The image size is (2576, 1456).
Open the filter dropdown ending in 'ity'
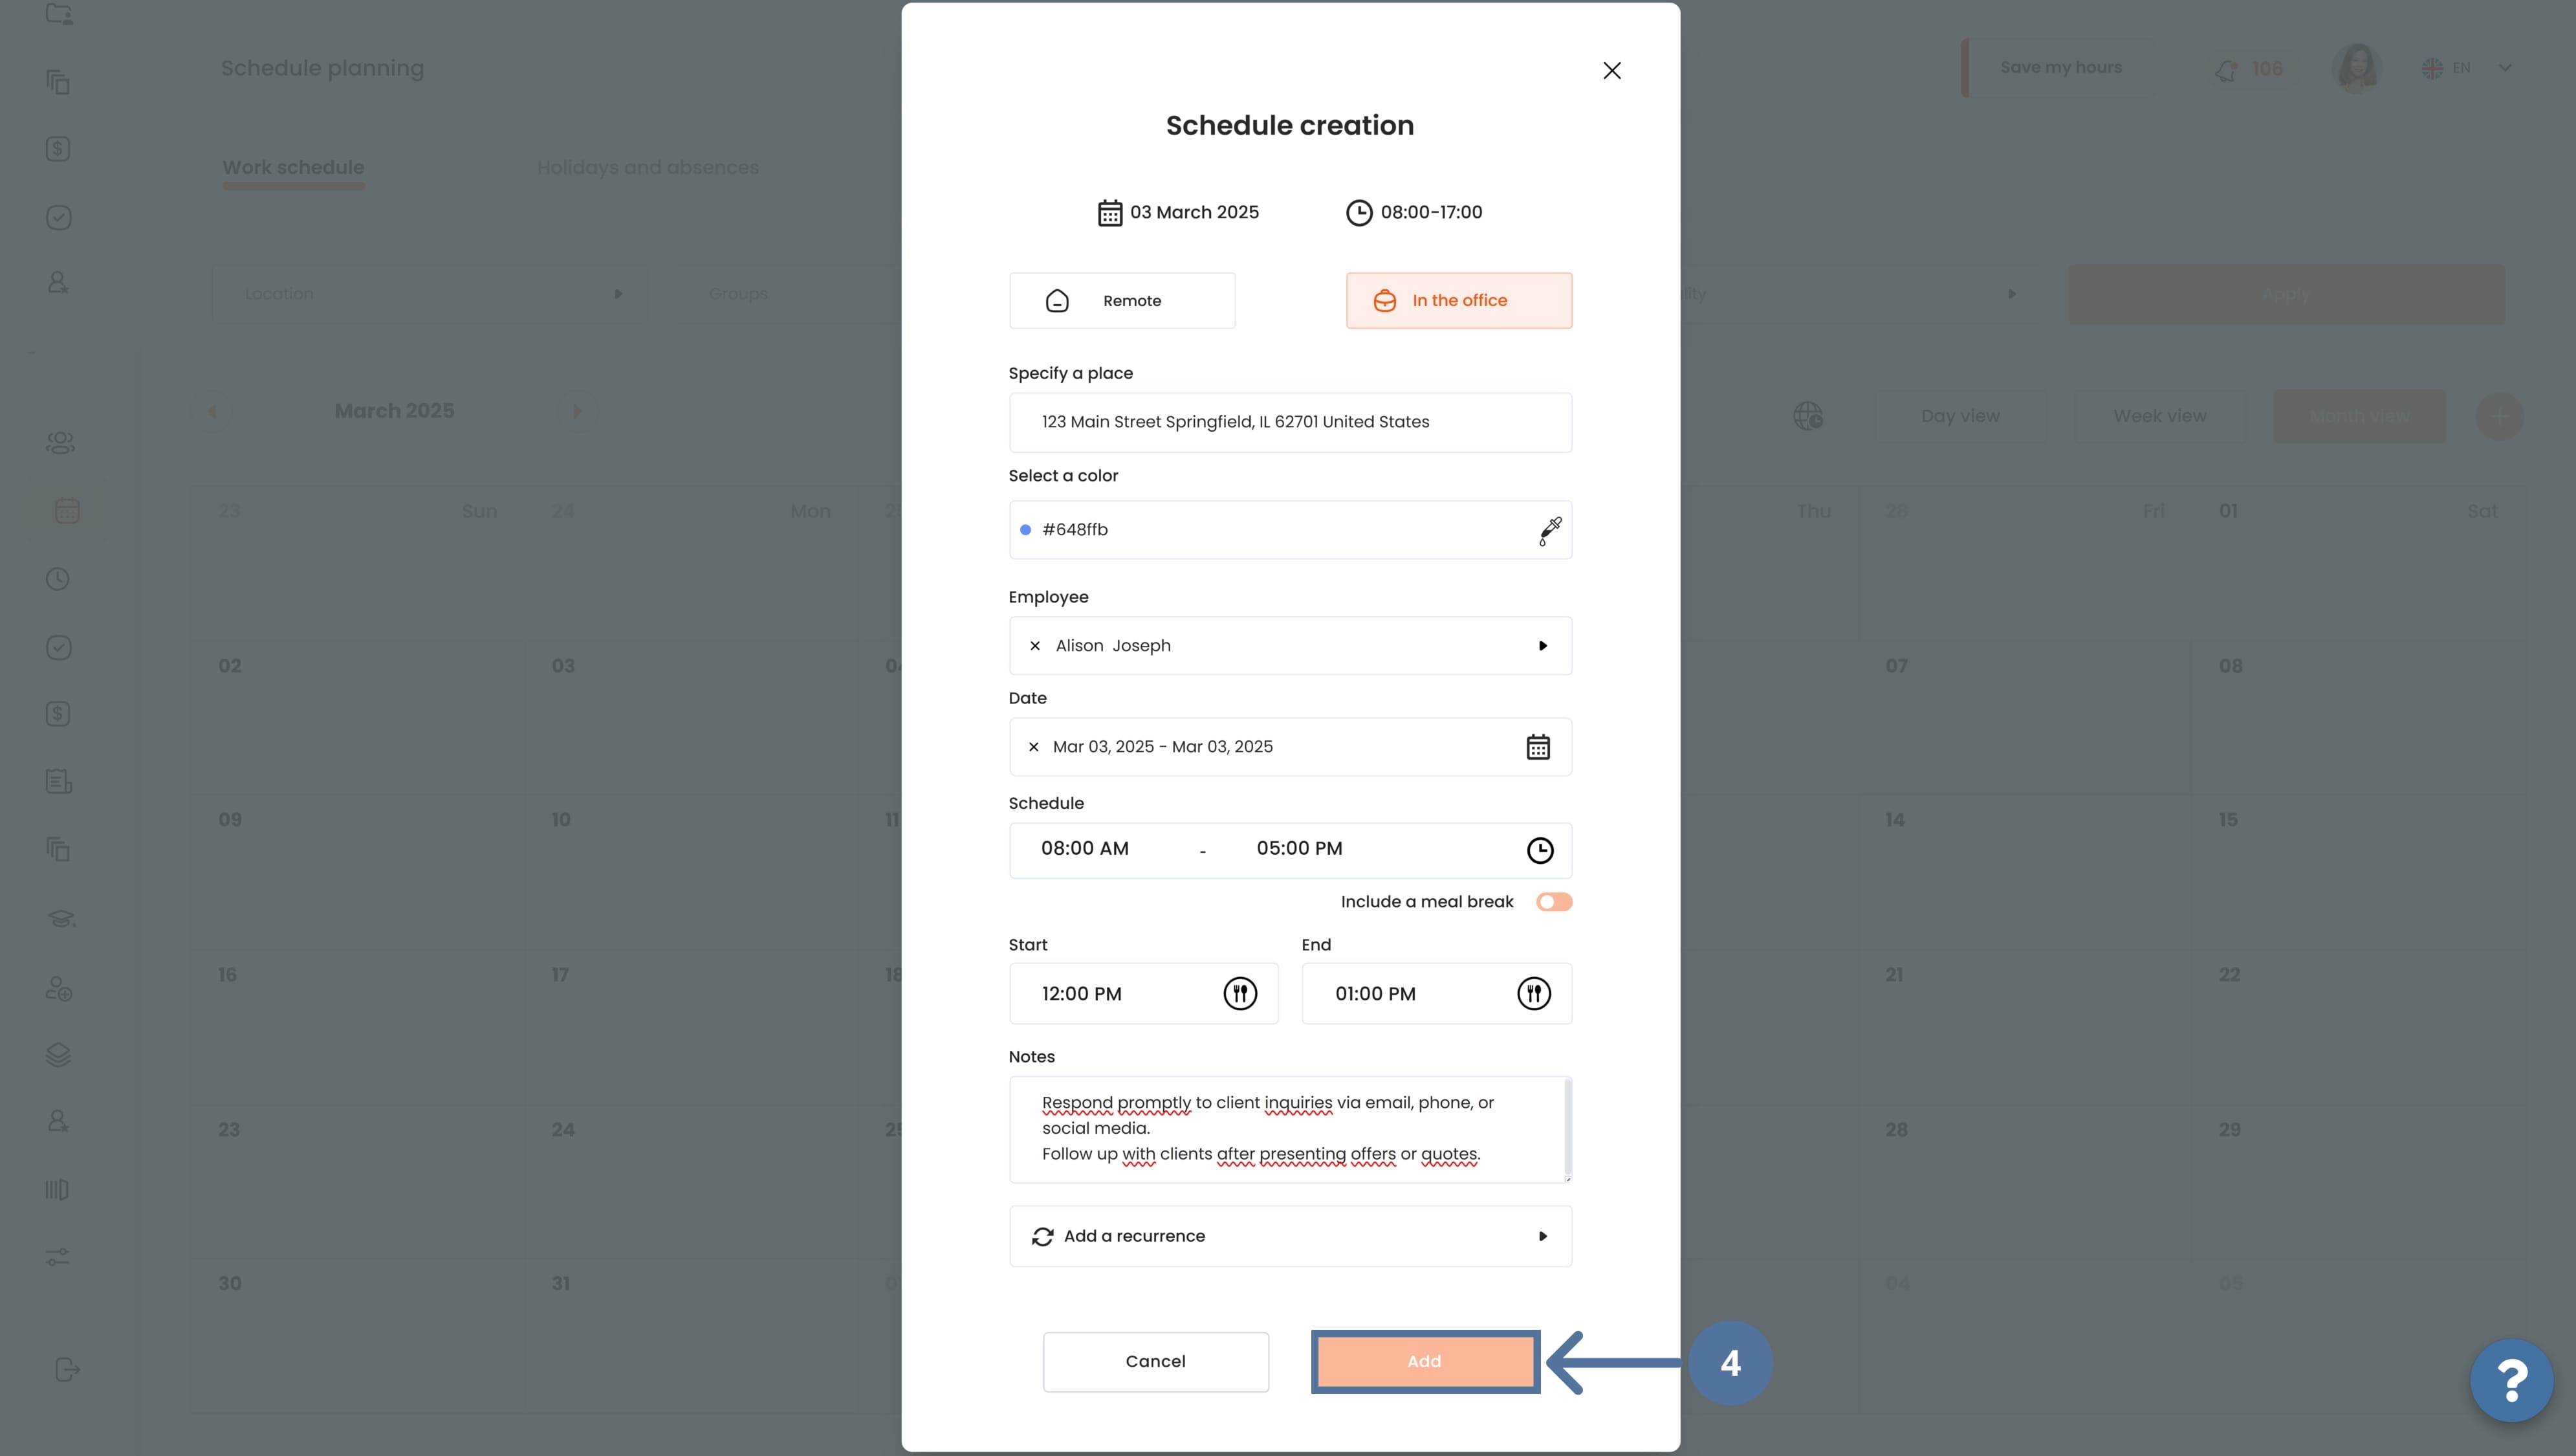[x=1860, y=294]
